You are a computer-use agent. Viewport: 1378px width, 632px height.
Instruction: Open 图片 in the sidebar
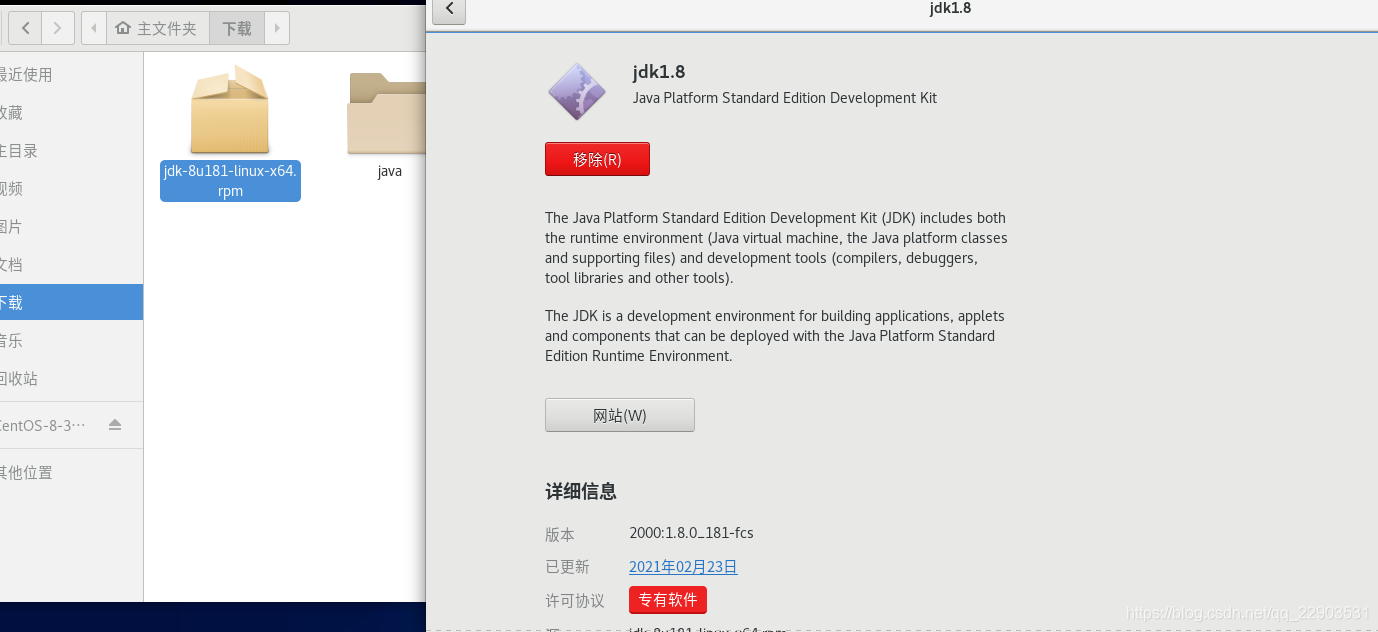71,226
